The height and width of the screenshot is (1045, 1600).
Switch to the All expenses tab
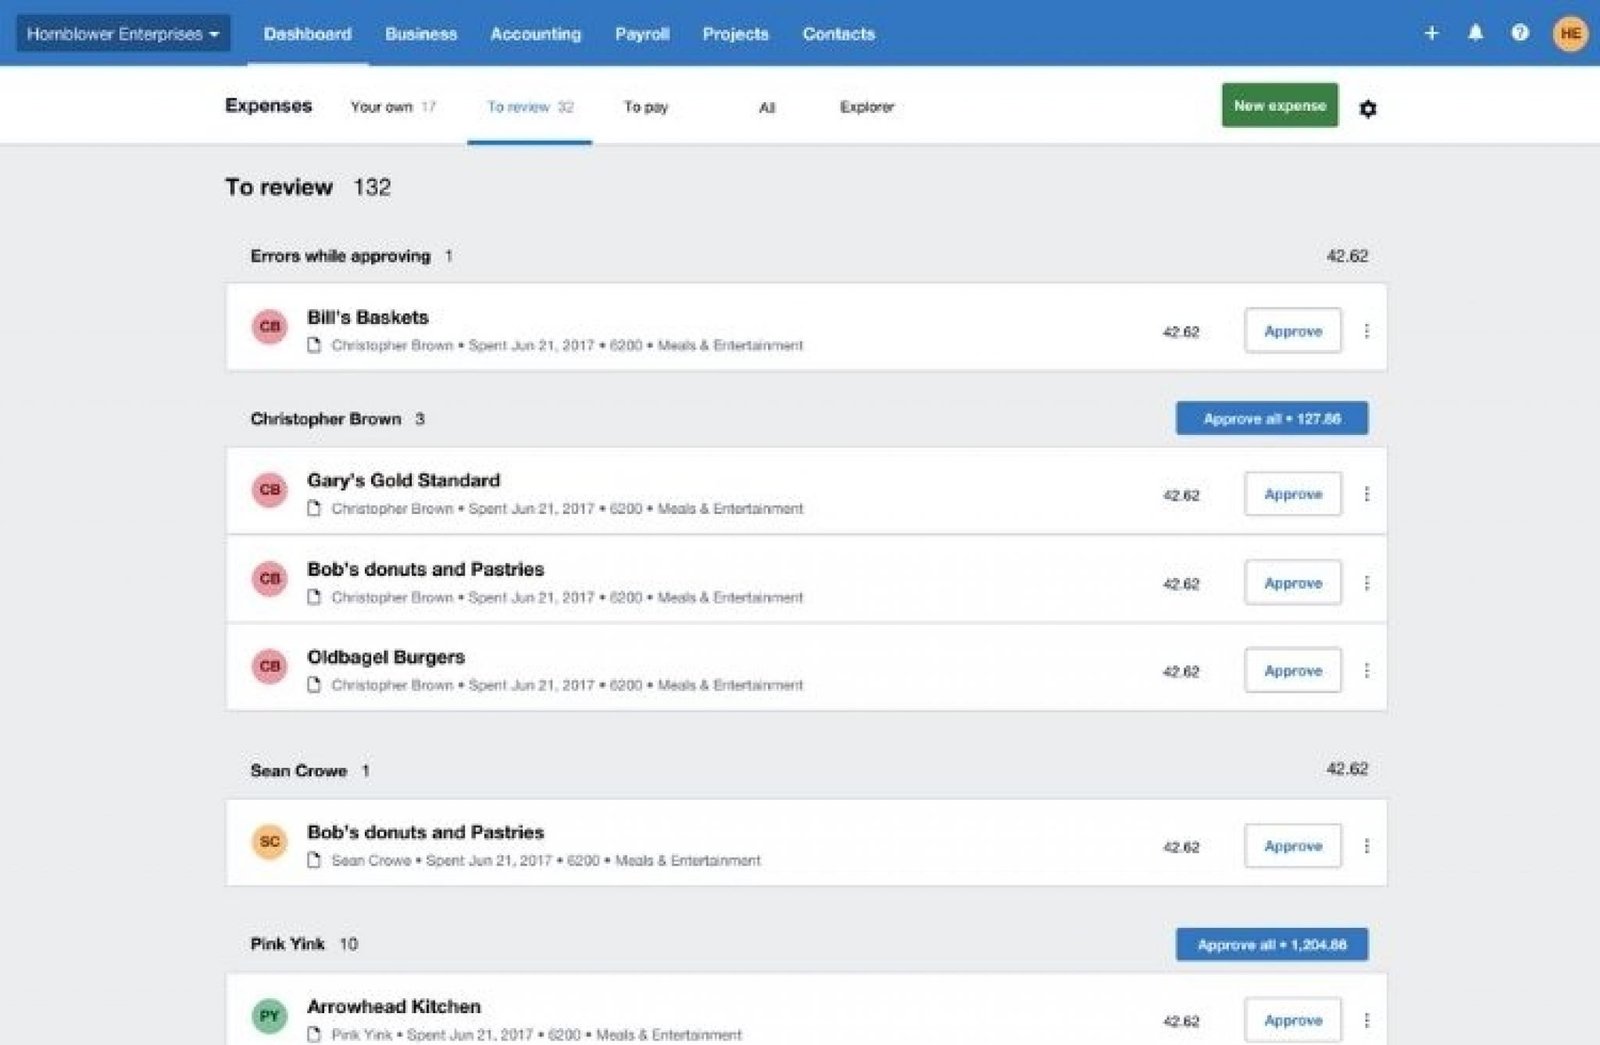(x=767, y=107)
